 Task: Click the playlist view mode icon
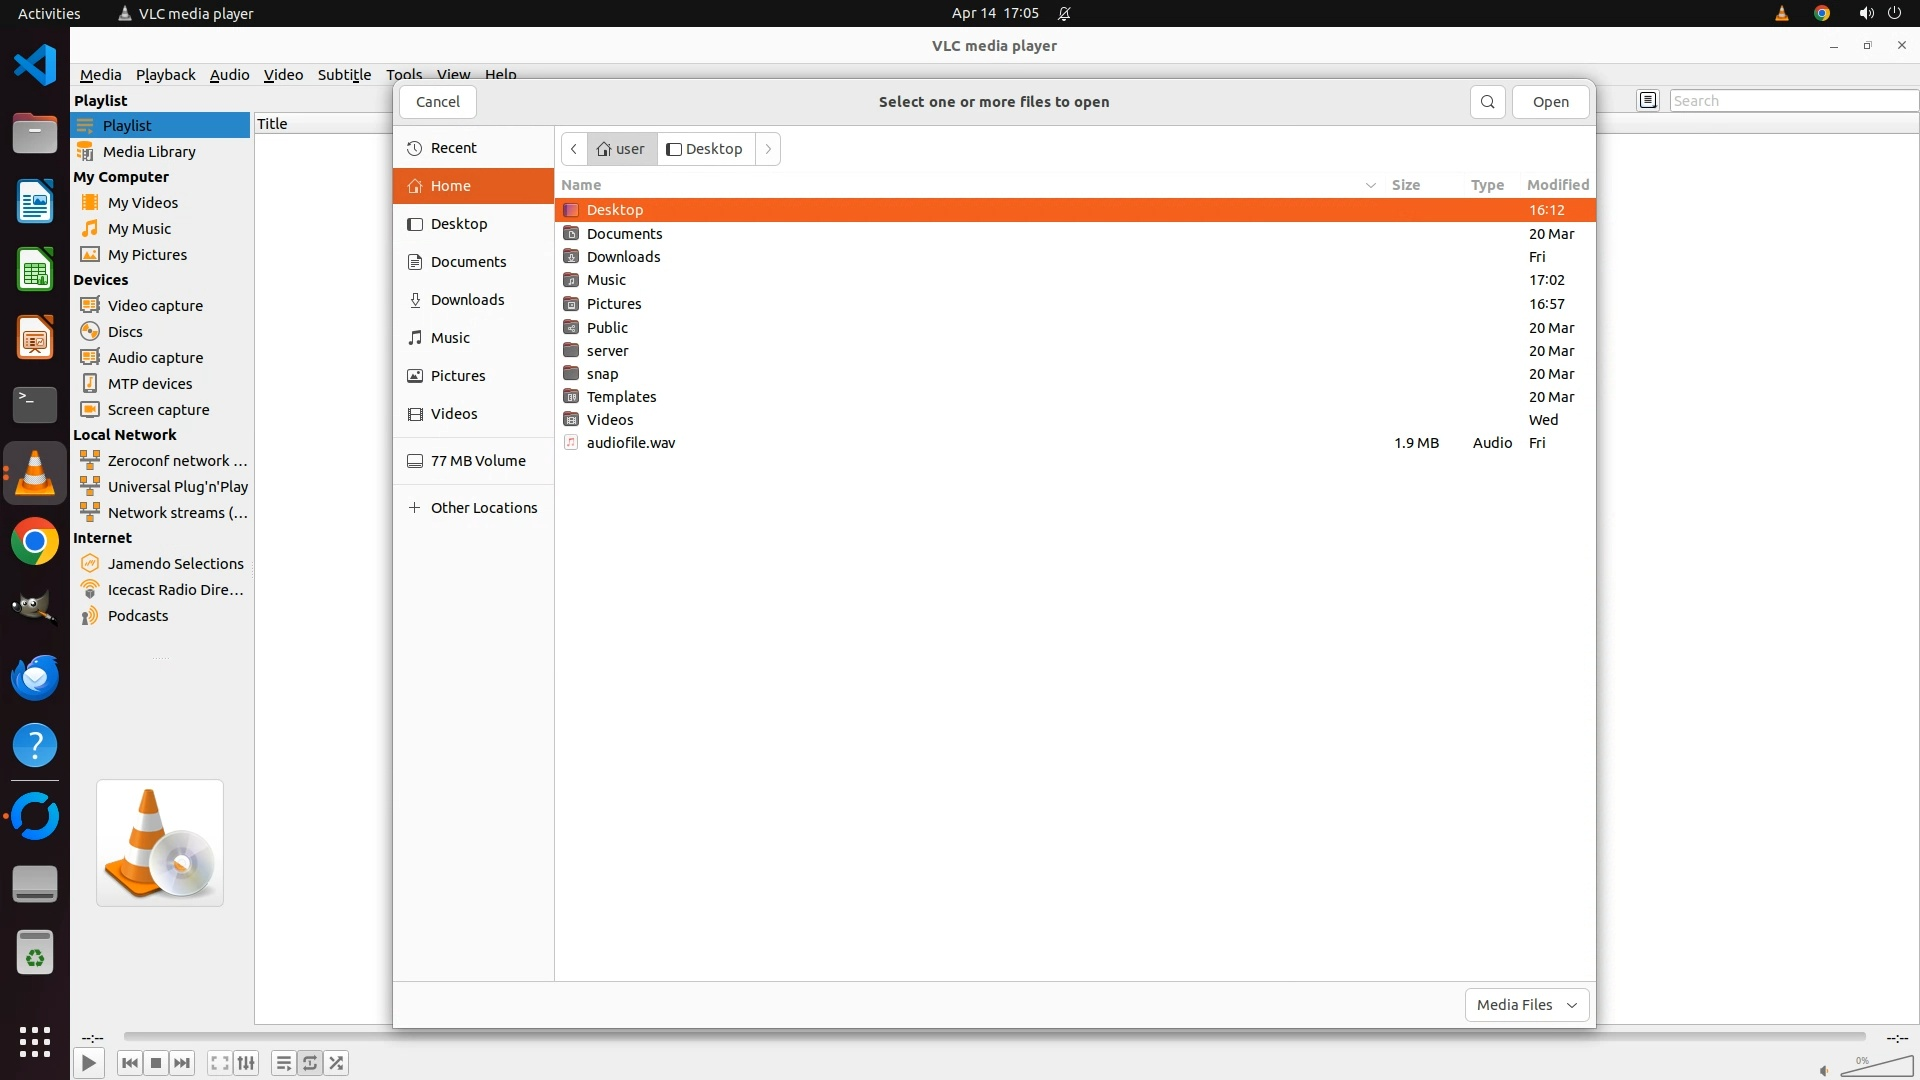[1647, 100]
